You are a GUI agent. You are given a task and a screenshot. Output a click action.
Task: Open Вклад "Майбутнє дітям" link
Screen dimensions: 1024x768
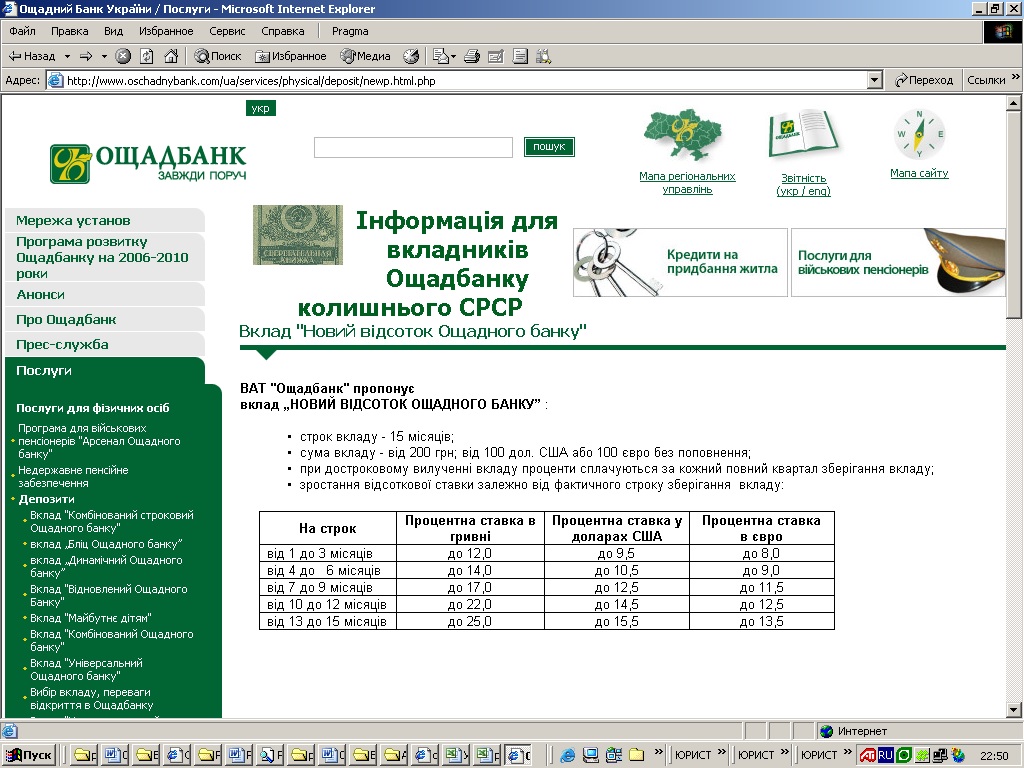(x=91, y=618)
